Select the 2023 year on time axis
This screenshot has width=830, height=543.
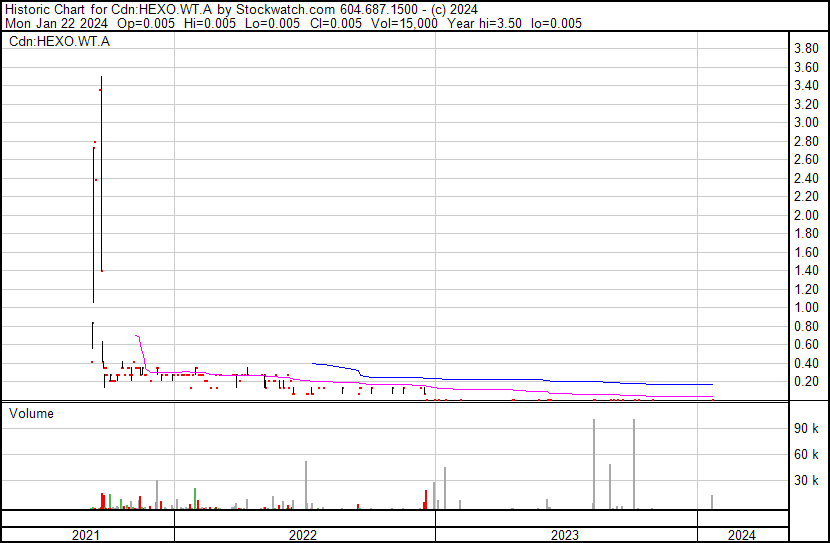click(565, 535)
